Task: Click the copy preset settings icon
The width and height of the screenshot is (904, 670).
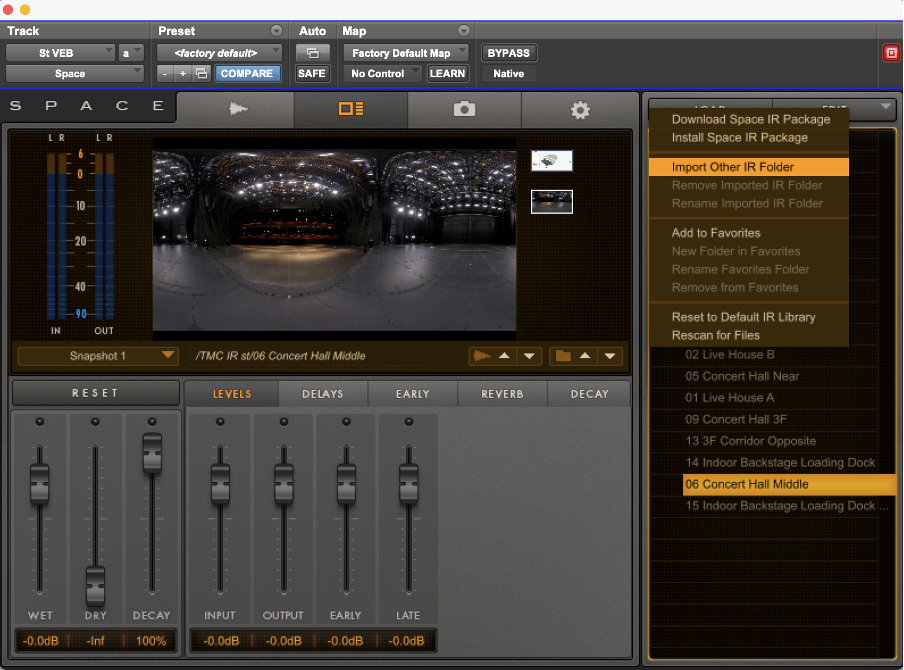Action: click(201, 74)
